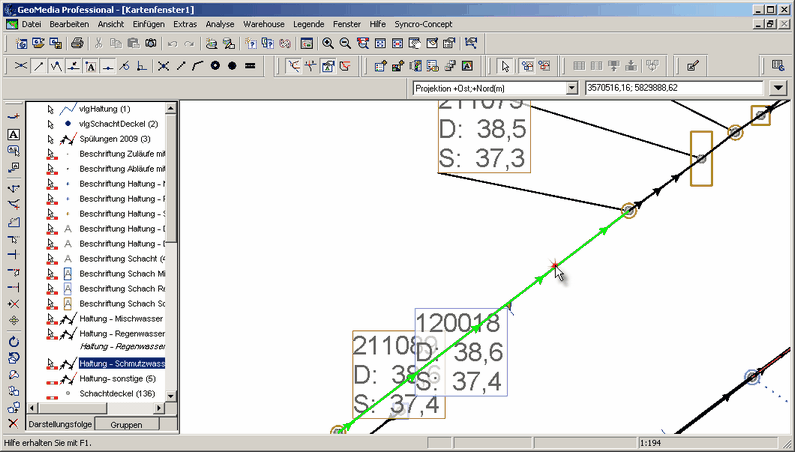Open the Analyse menu
795x452 pixels.
[220, 22]
